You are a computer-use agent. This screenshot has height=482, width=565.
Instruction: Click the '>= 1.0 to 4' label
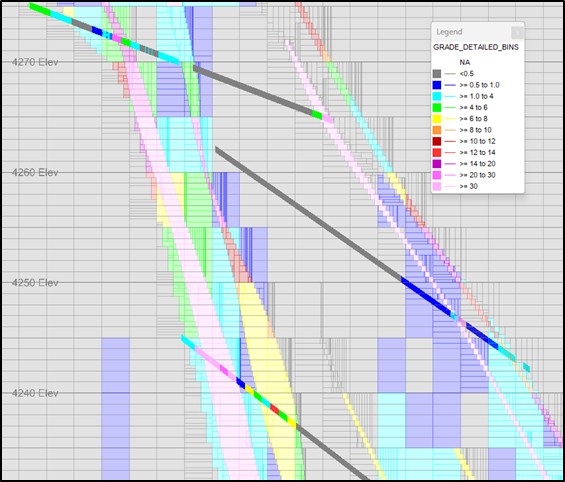(x=476, y=96)
